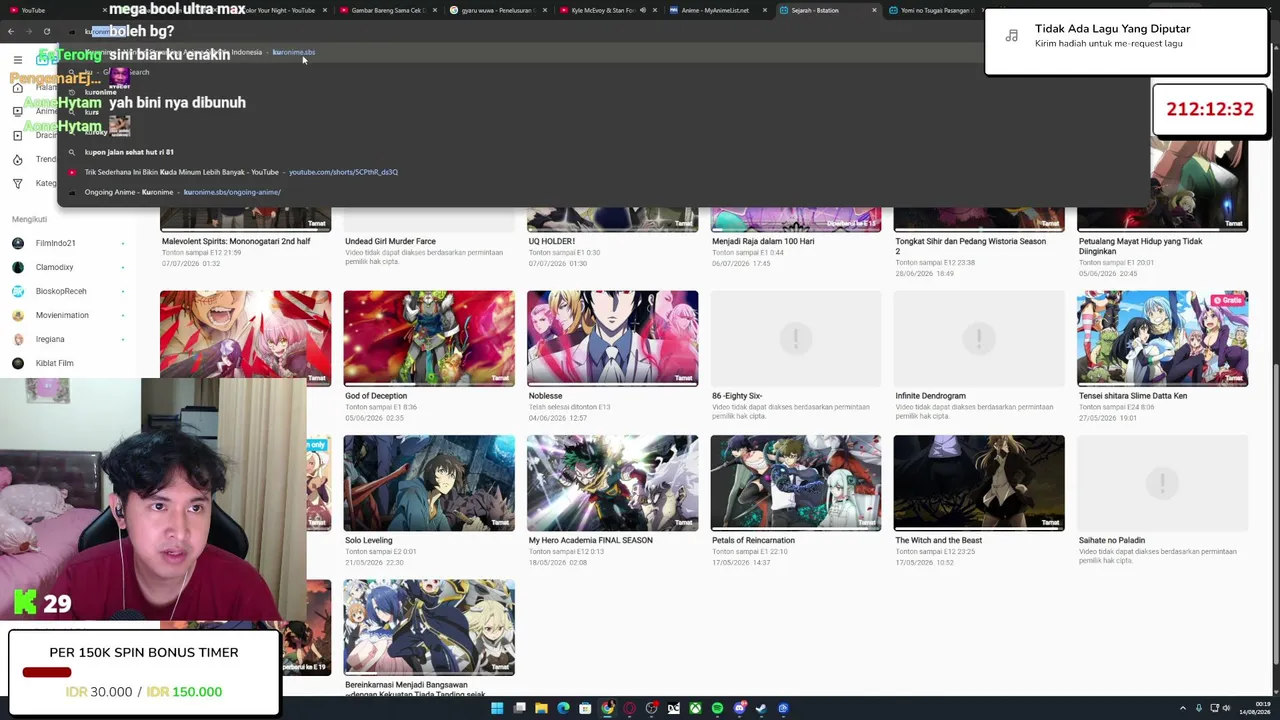Click the address bar input field
The image size is (1280, 720).
(520, 32)
